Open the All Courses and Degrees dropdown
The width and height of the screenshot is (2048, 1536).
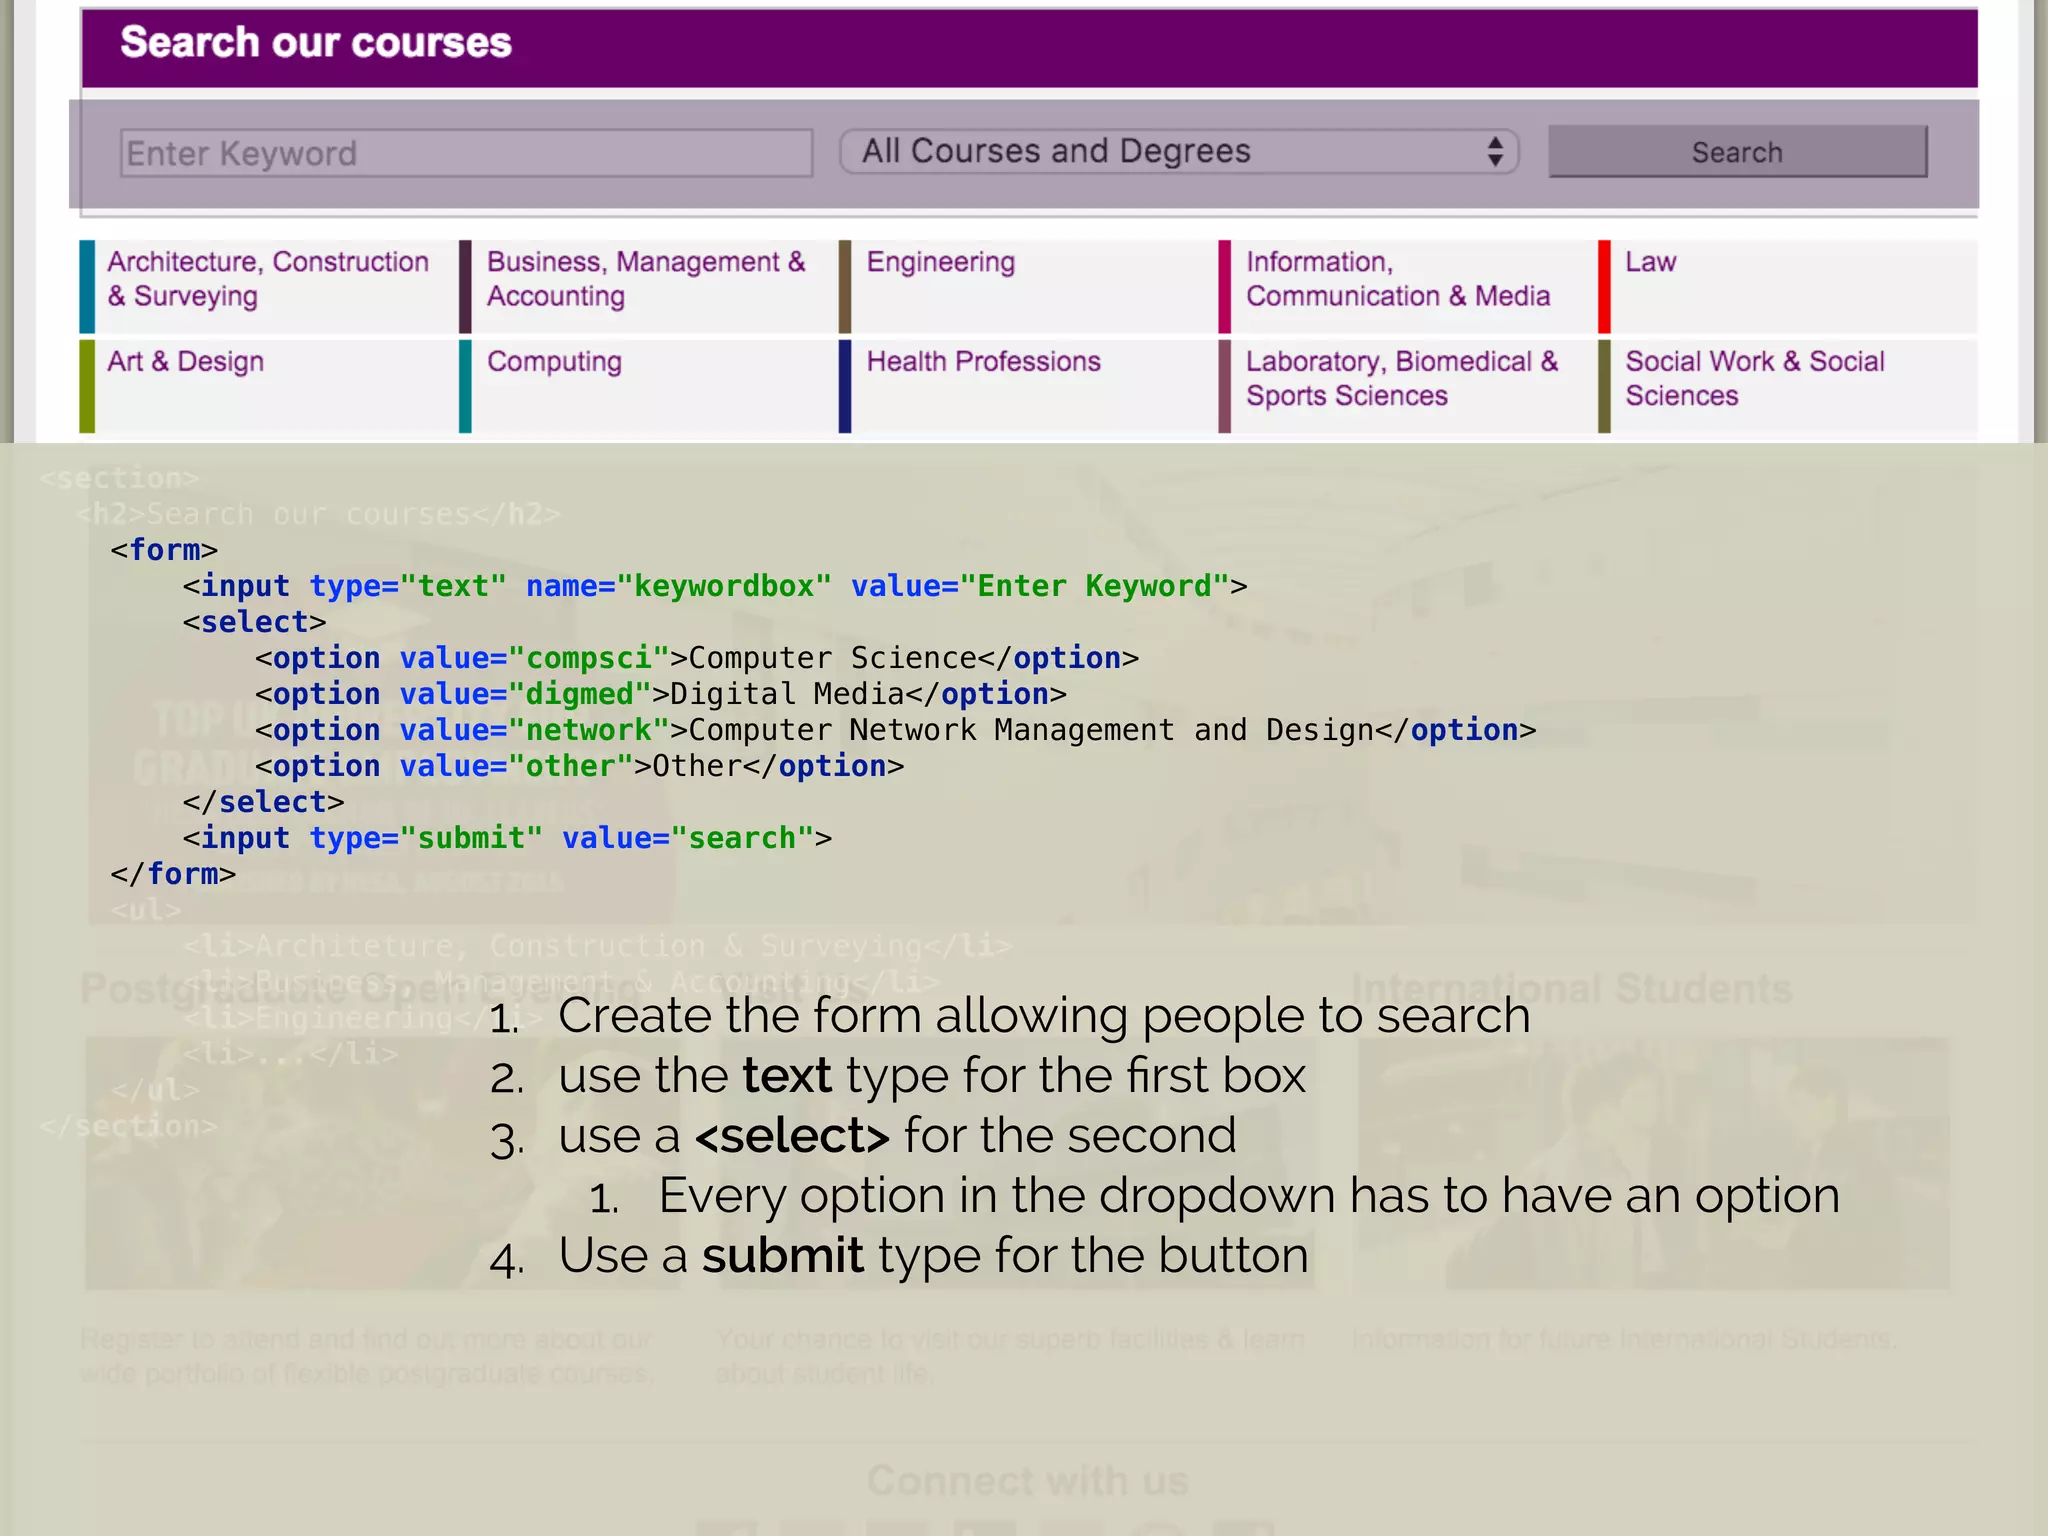[1178, 152]
